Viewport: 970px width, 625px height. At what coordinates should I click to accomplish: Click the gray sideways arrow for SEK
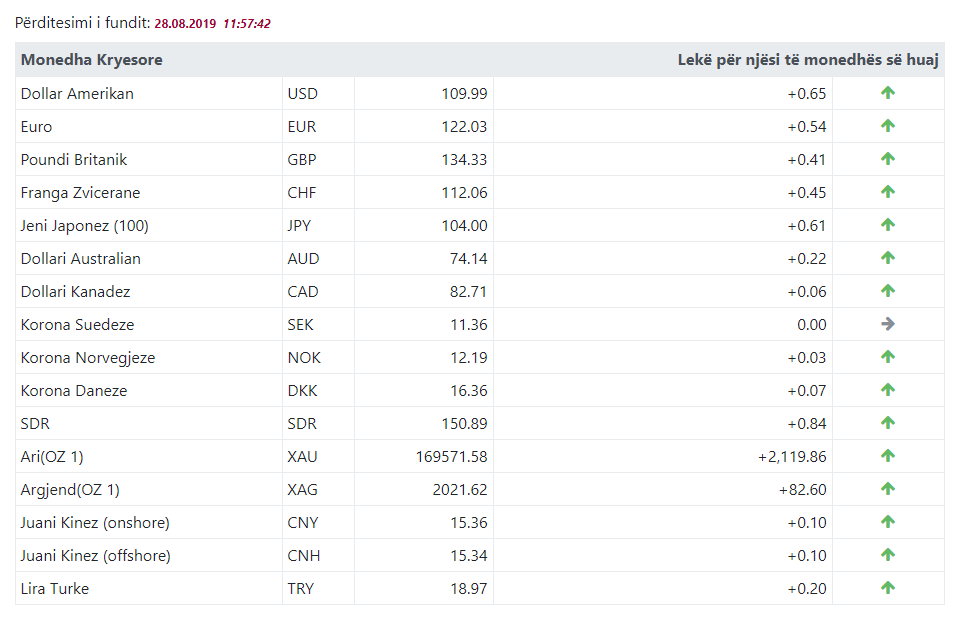[888, 324]
